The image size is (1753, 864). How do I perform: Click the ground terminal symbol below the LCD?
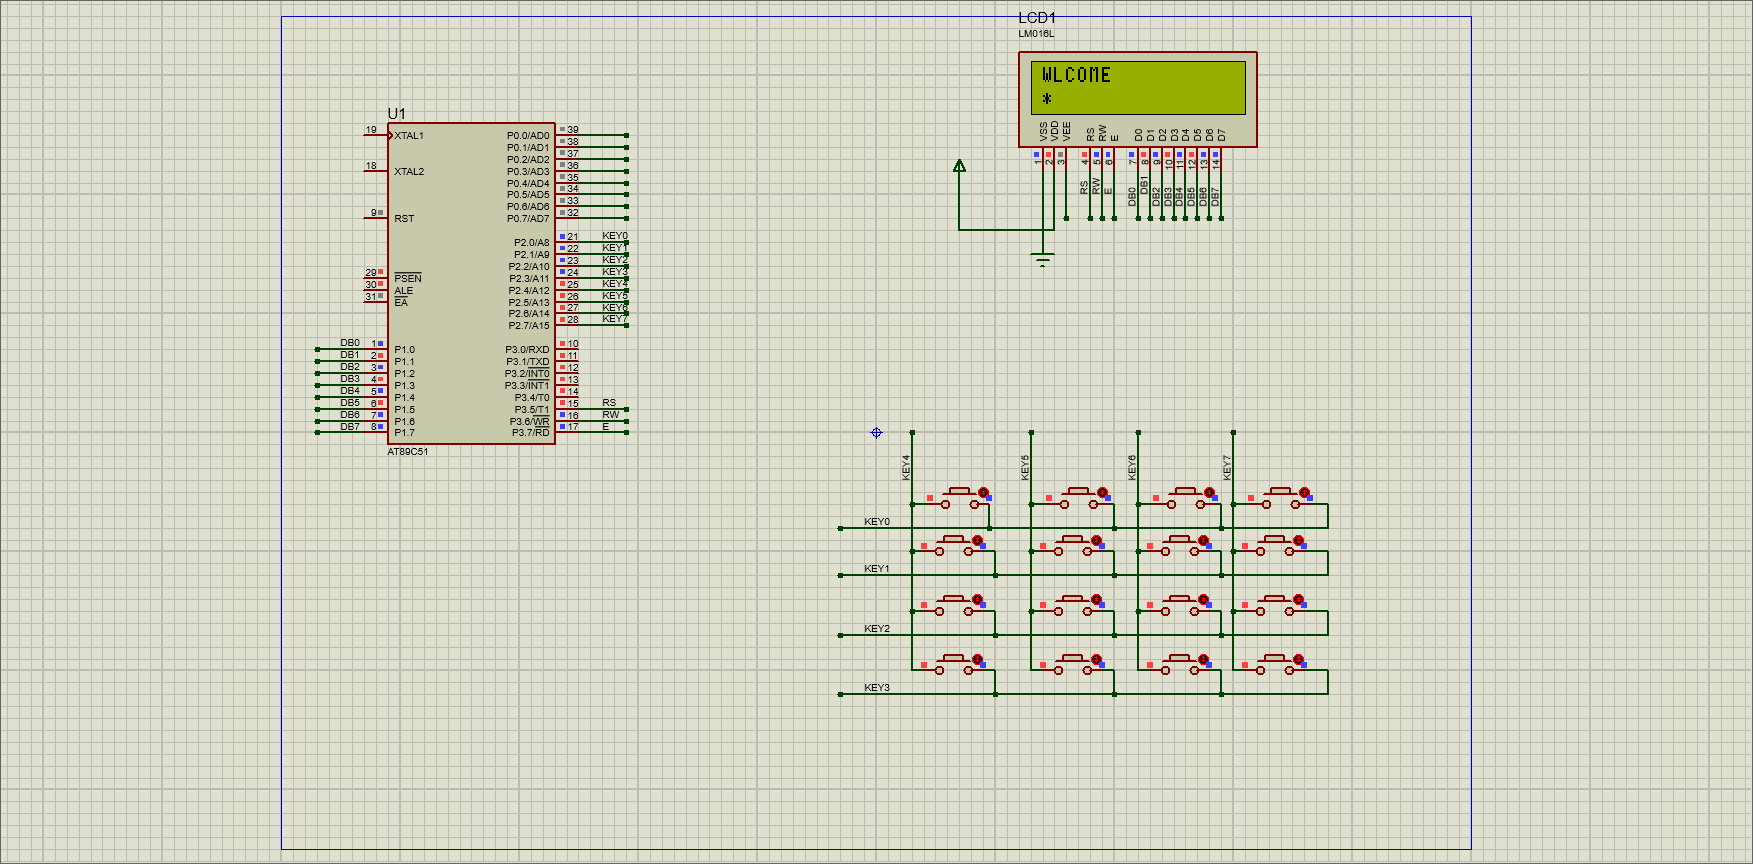1043,260
